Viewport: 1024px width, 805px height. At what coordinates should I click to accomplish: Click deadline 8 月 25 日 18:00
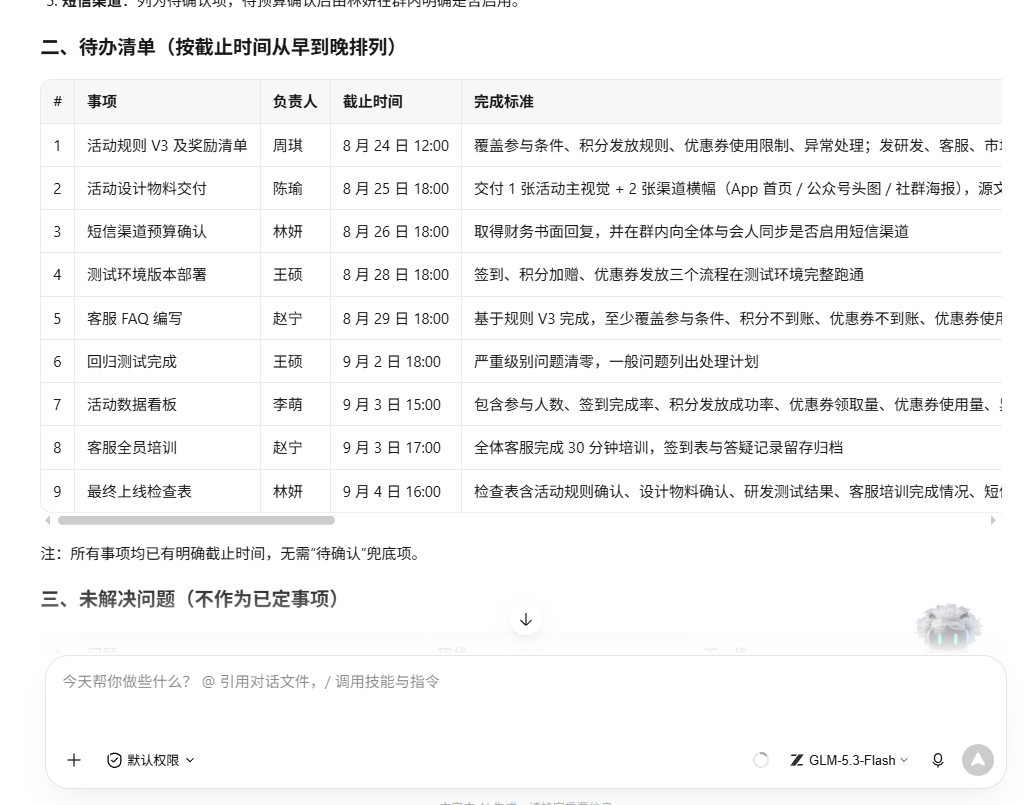click(396, 189)
